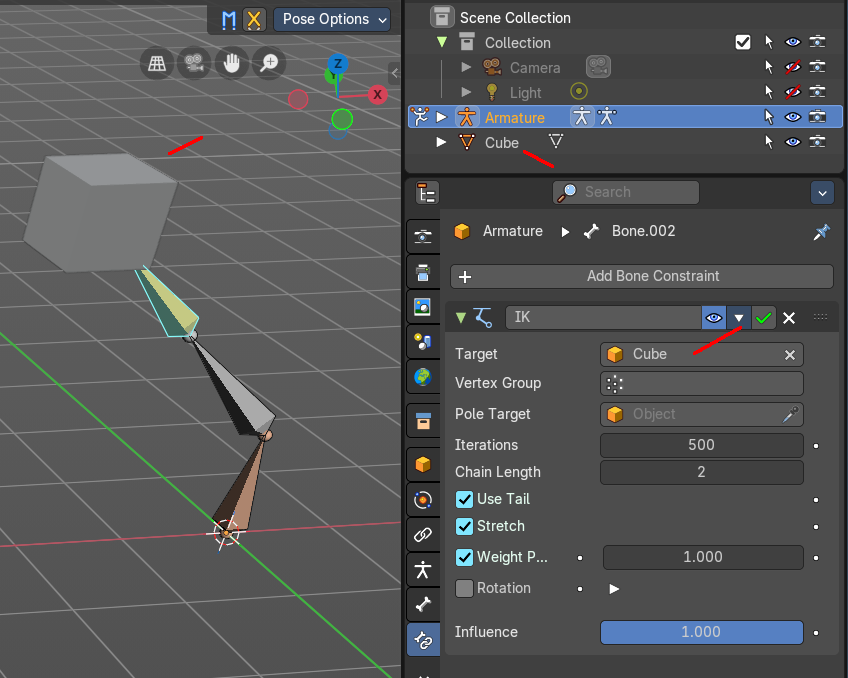848x678 pixels.
Task: Clear the Cube target field
Action: point(790,355)
